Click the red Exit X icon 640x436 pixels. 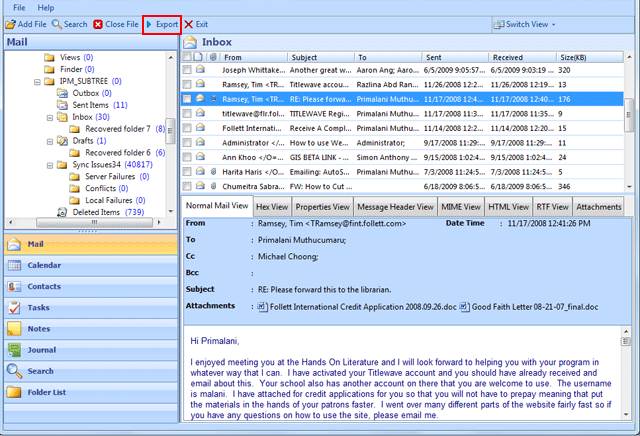189,24
